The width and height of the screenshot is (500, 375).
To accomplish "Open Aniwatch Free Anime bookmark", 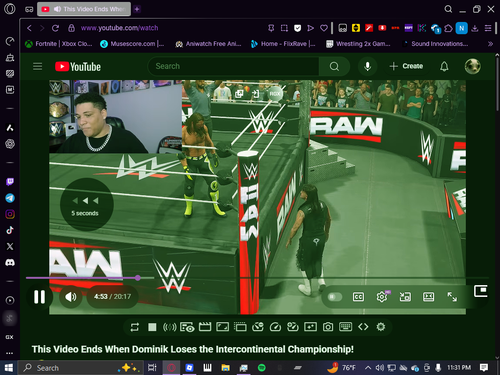I will (x=208, y=44).
